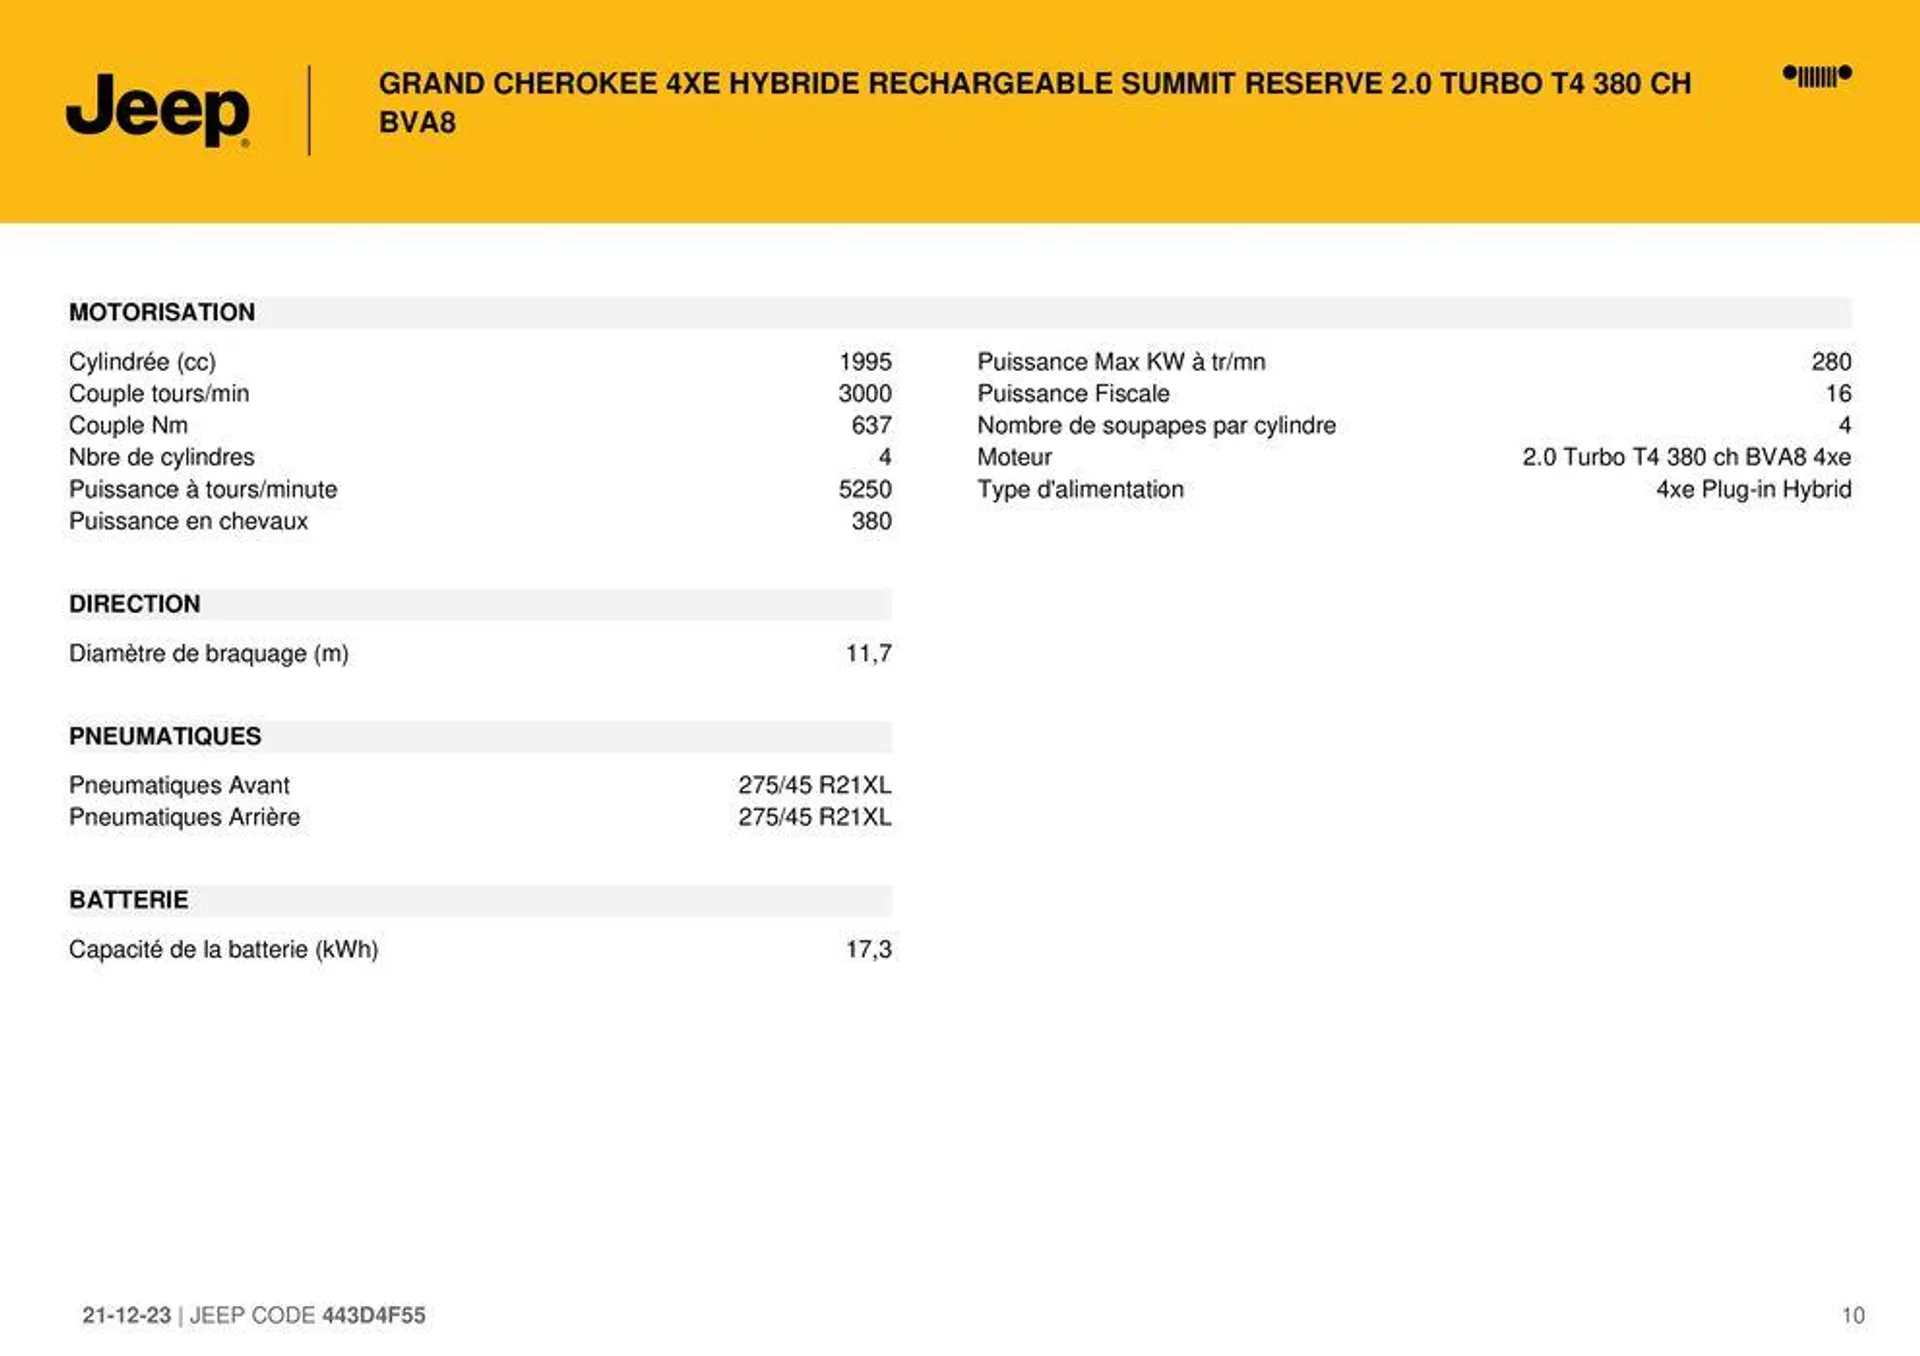Image resolution: width=1920 pixels, height=1356 pixels.
Task: Select the Pneumatiques Avant label
Action: (179, 786)
